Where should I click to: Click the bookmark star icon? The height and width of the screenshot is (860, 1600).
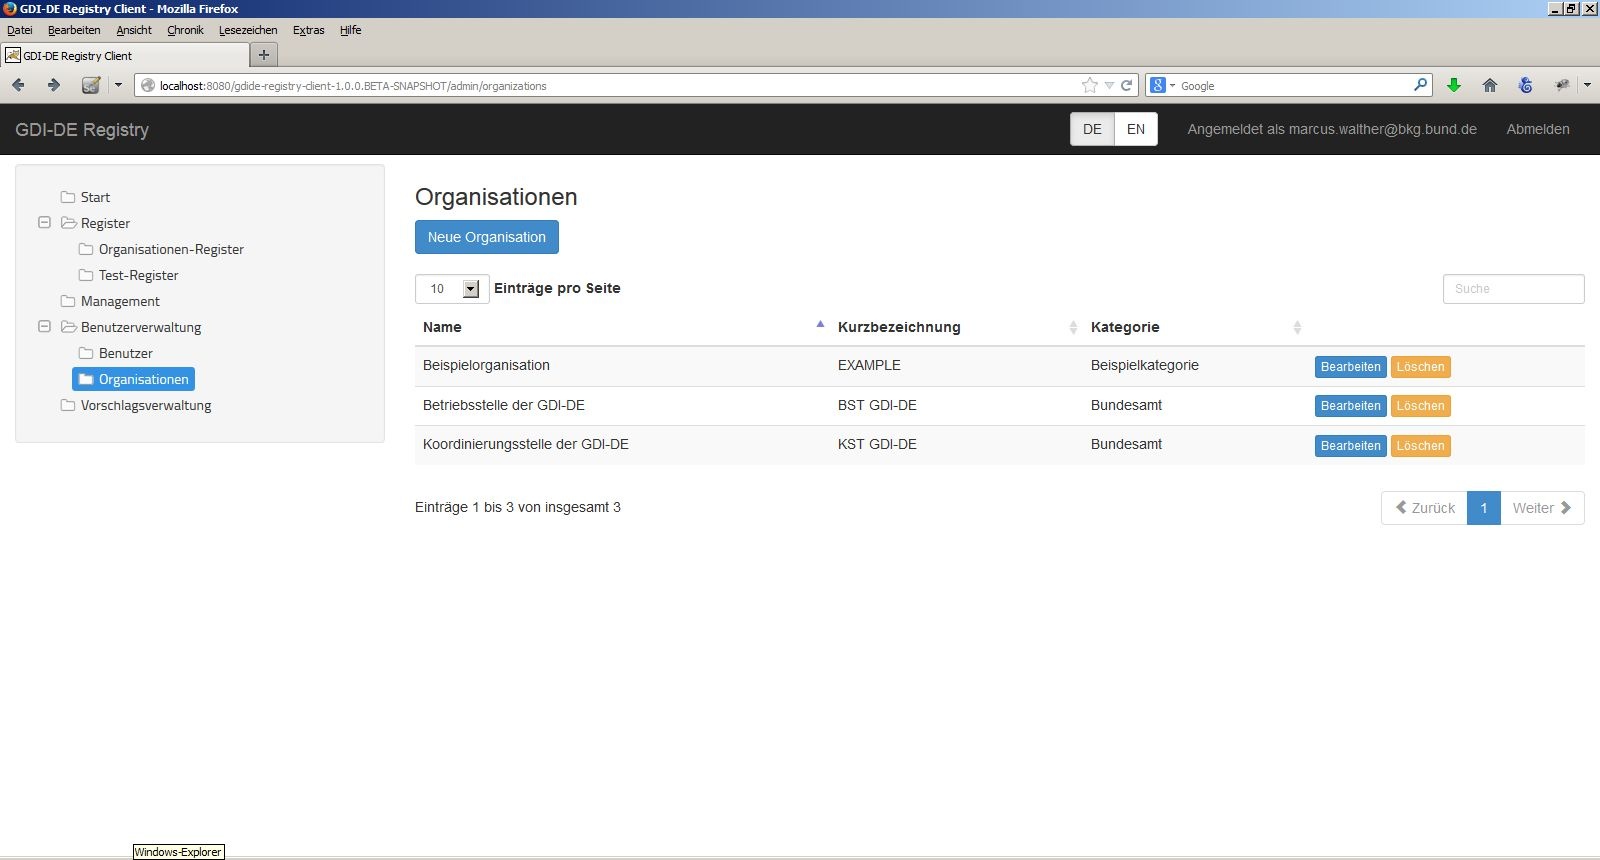pos(1089,85)
